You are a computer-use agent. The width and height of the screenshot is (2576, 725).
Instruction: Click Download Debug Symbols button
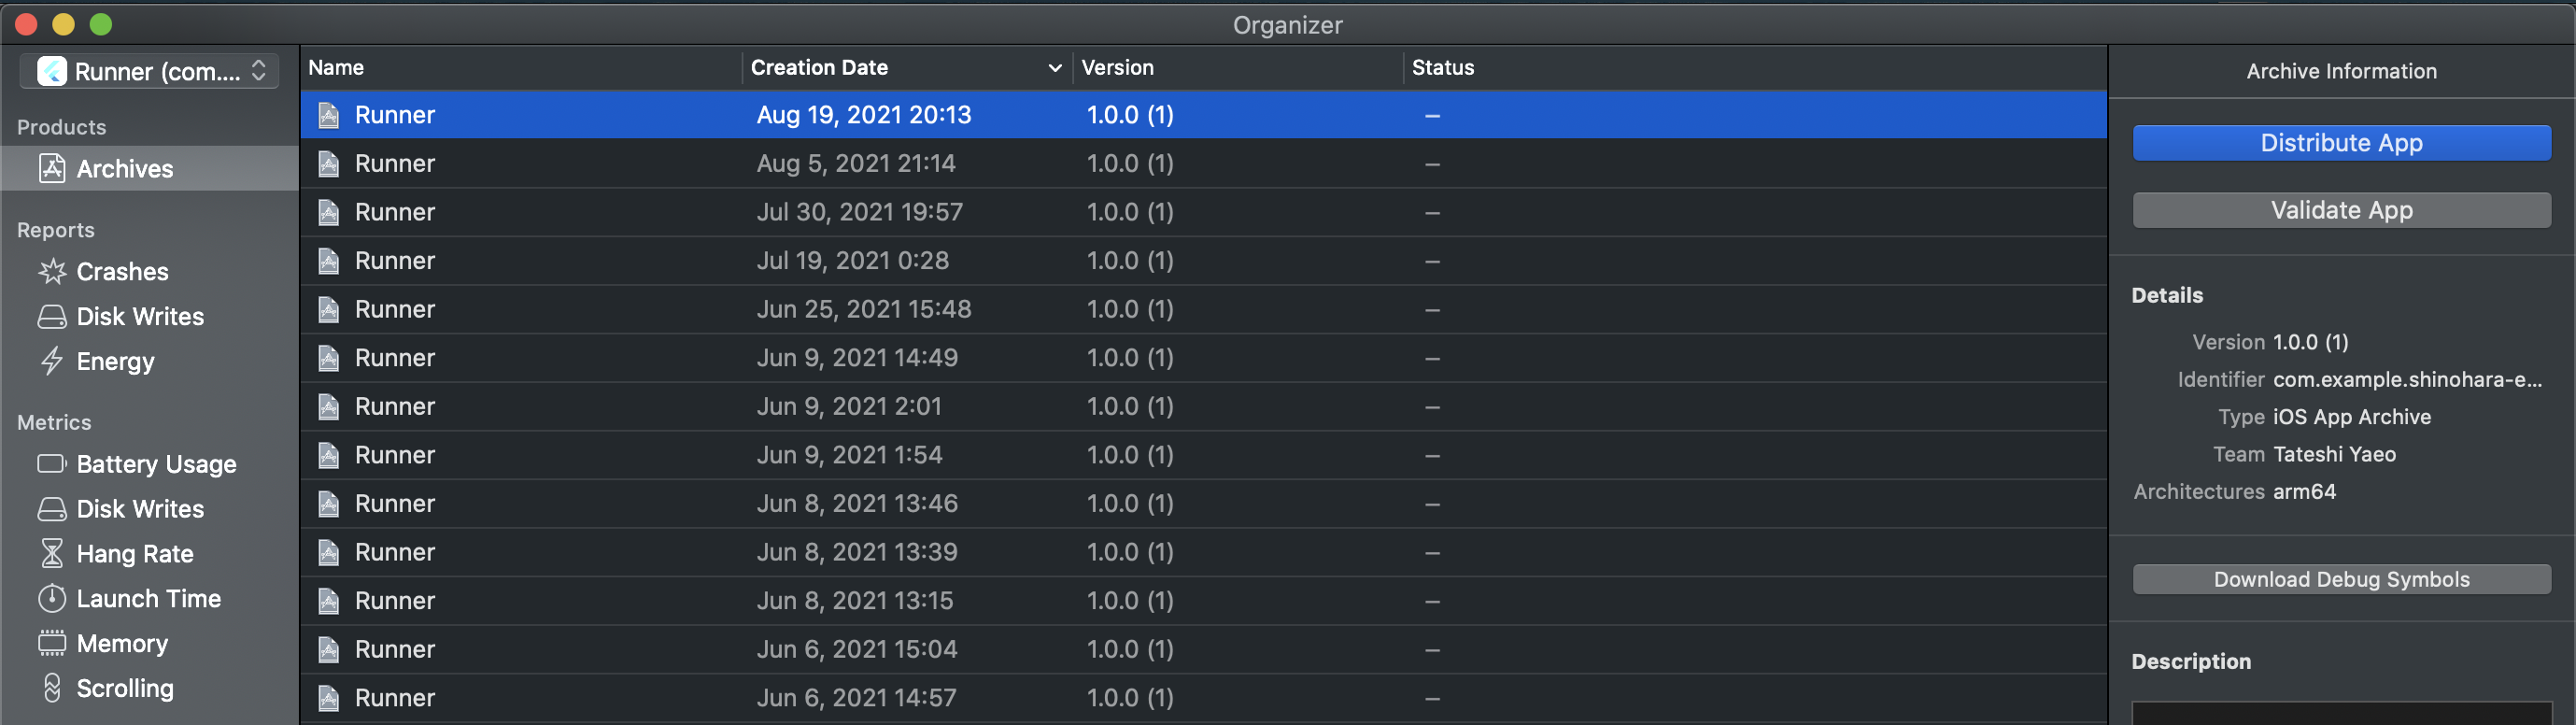[x=2341, y=579]
